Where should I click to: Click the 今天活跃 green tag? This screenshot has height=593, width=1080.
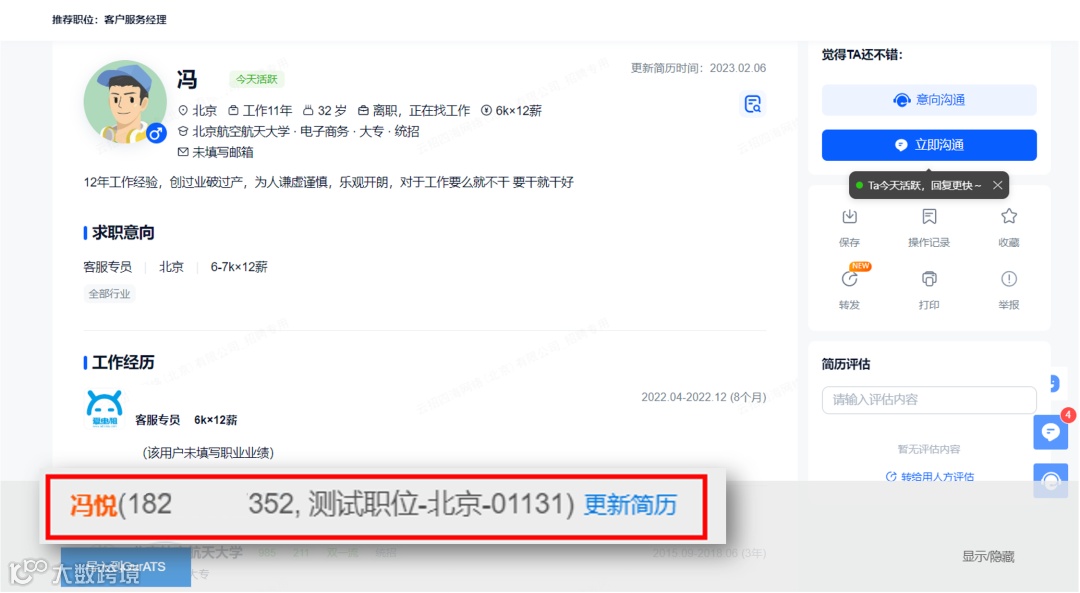(x=256, y=79)
